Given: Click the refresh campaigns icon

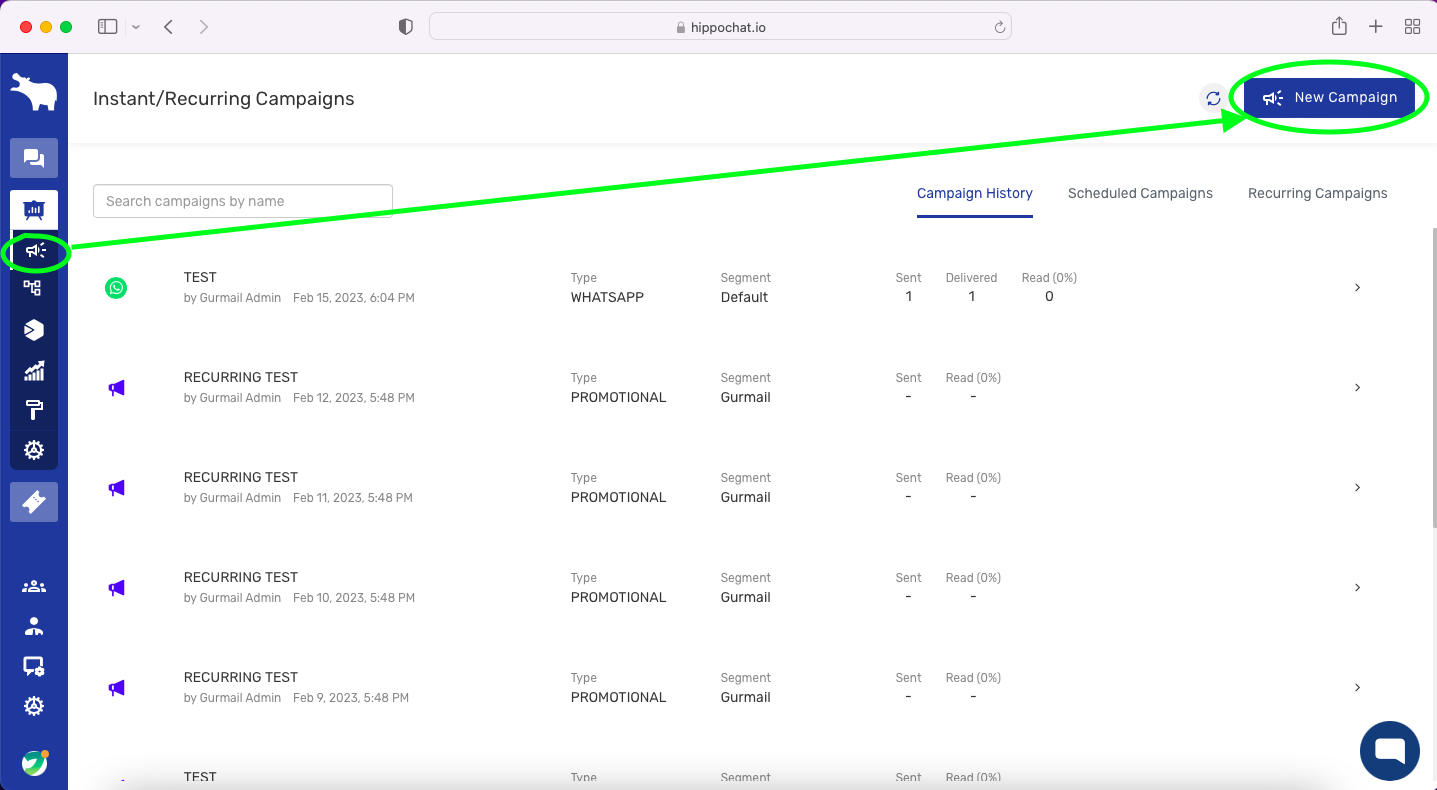Looking at the screenshot, I should (1213, 98).
